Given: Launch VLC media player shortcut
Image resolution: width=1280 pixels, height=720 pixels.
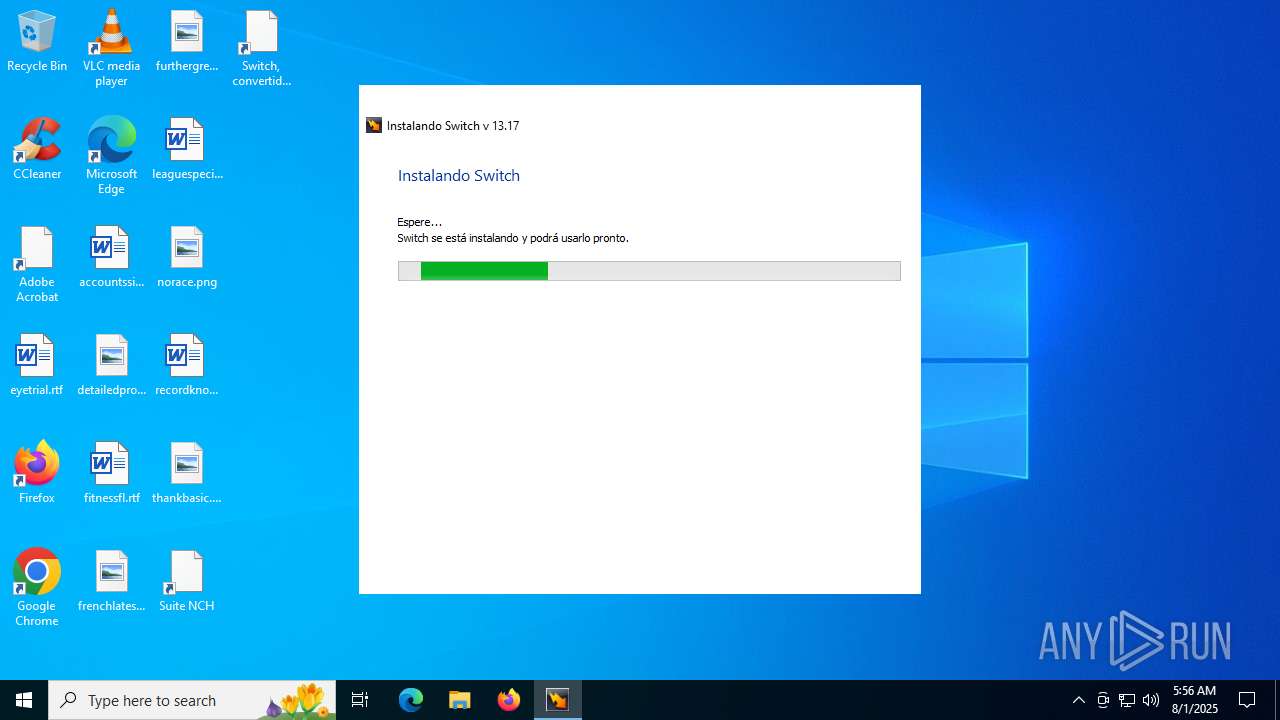Looking at the screenshot, I should pos(111,48).
